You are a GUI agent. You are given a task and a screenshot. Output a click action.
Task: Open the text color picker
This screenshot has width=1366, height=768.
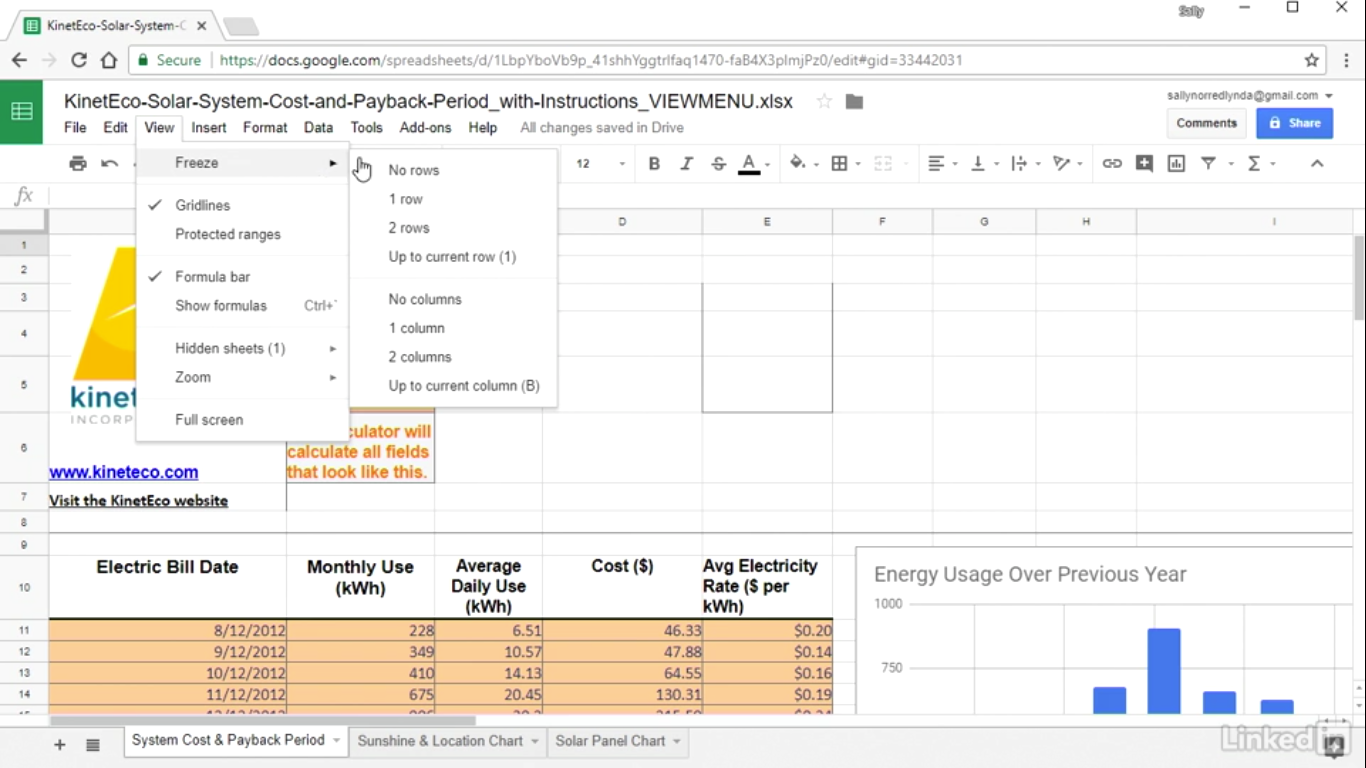pos(749,163)
